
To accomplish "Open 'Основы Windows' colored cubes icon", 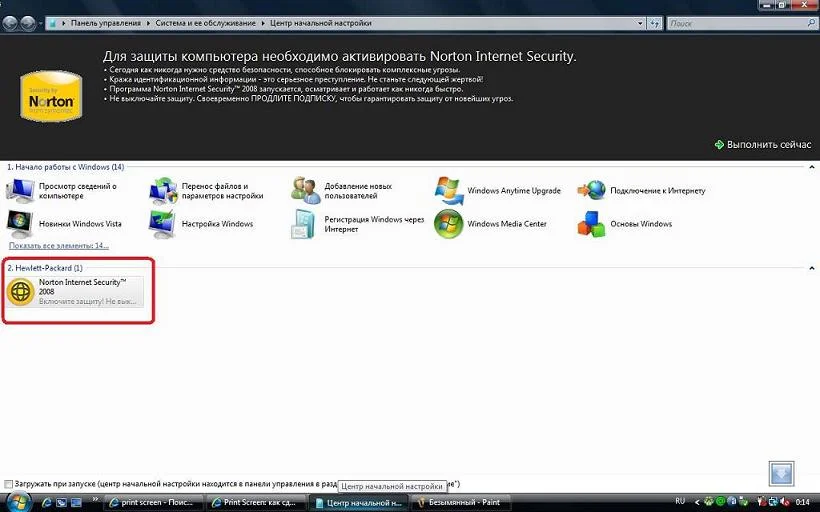I will [591, 224].
